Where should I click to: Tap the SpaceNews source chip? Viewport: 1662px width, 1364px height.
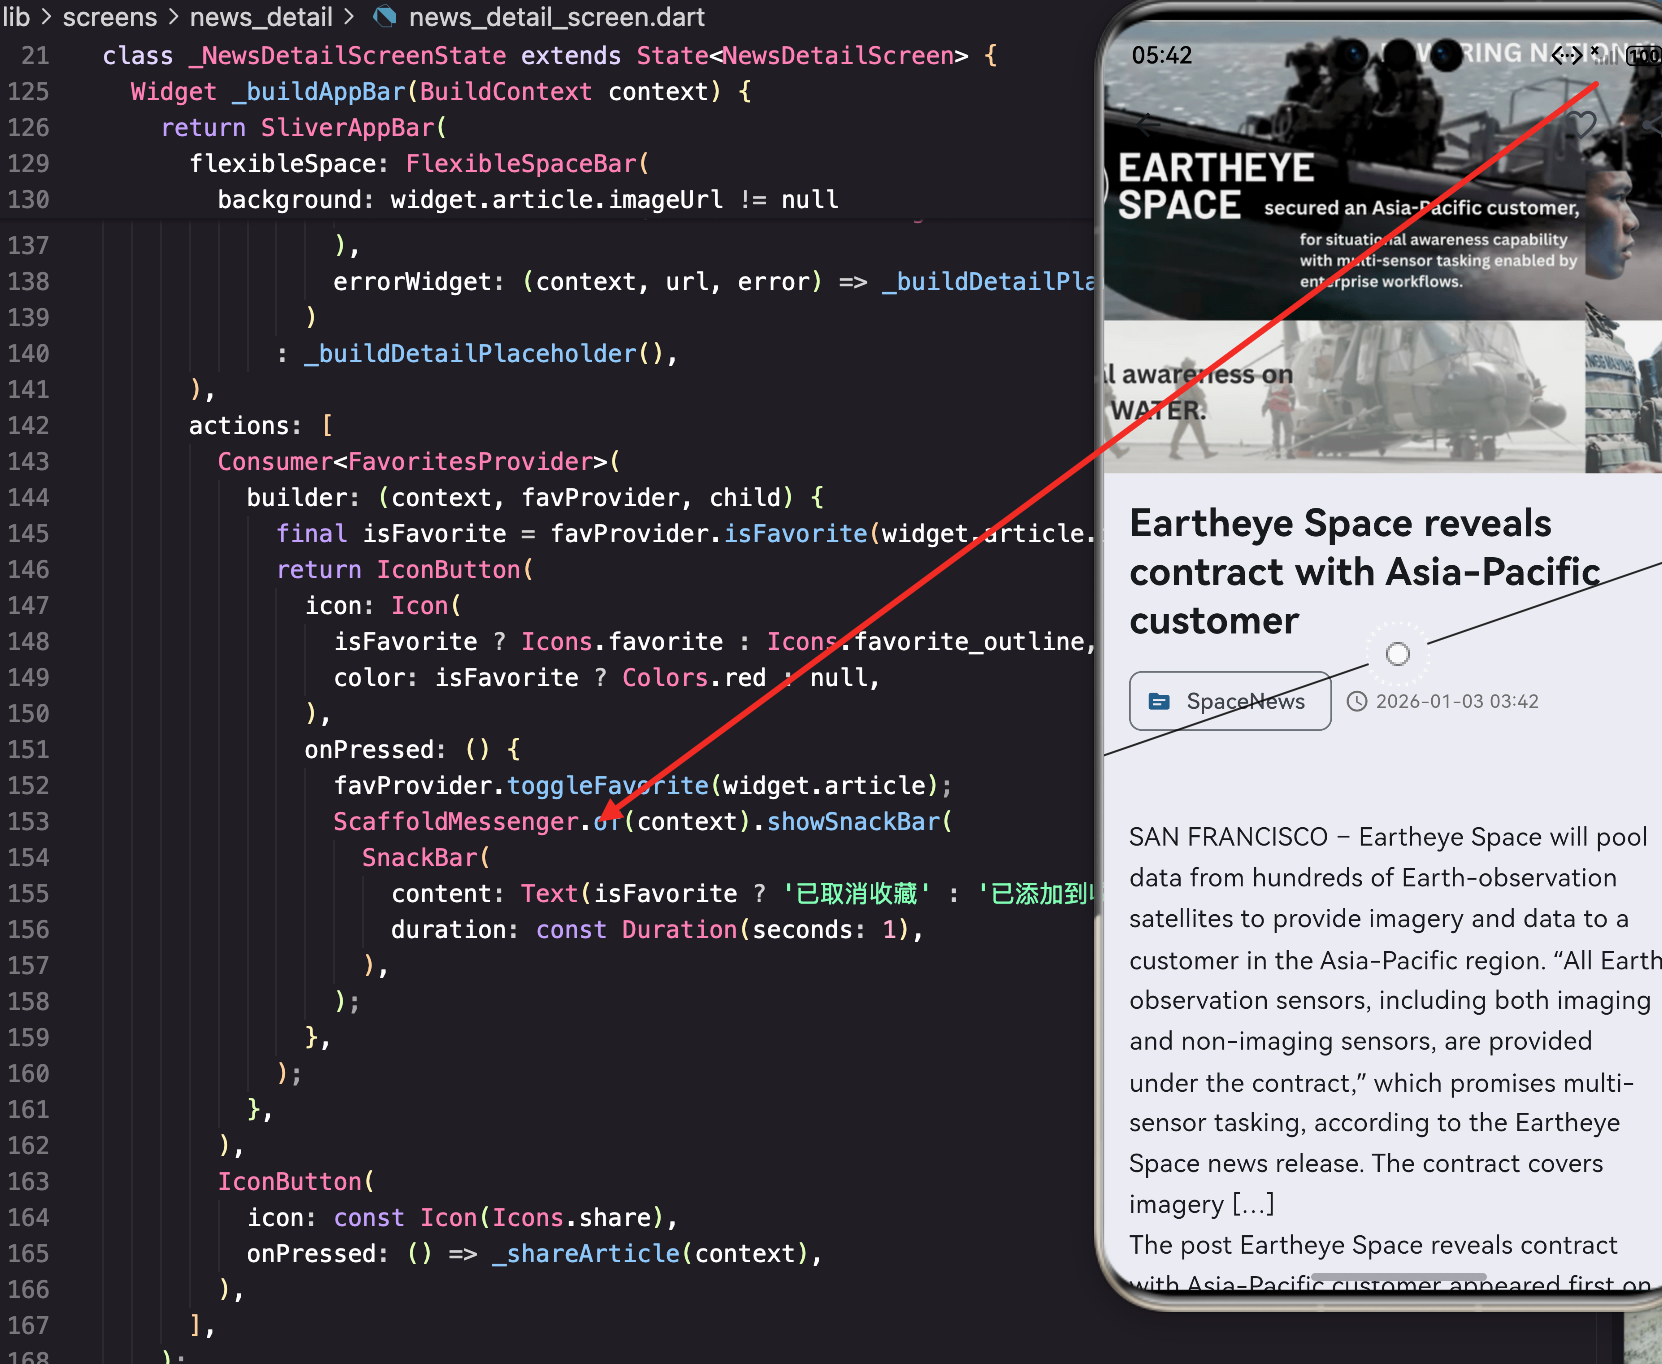tap(1230, 701)
